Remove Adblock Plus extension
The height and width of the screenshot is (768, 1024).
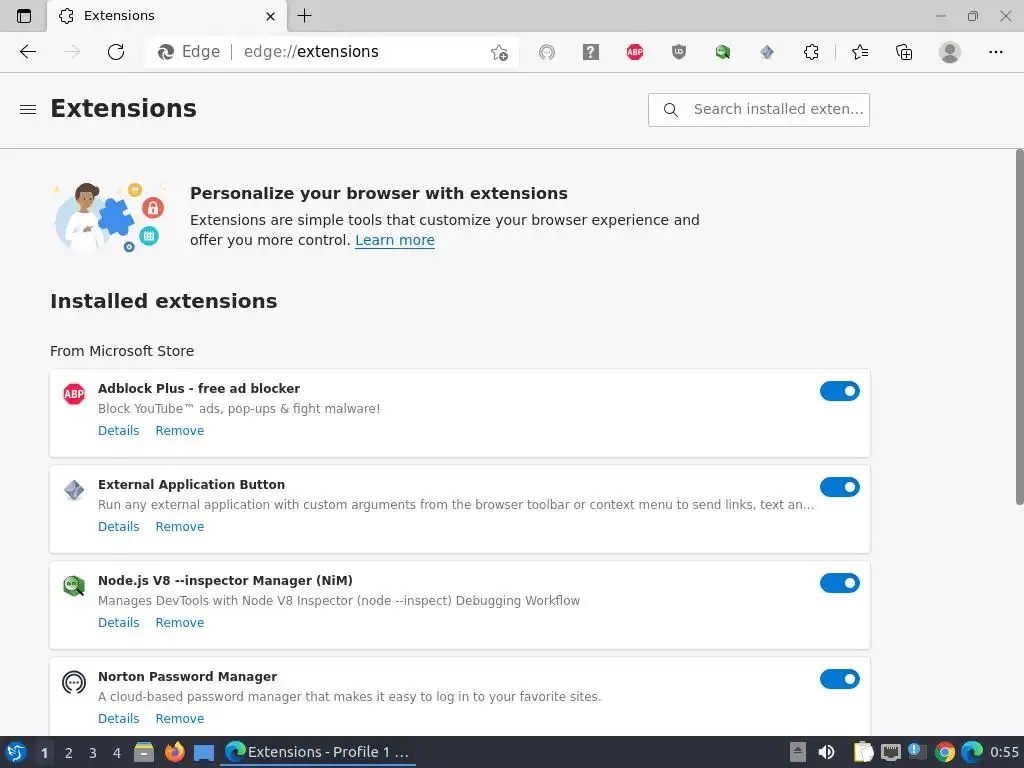(180, 430)
